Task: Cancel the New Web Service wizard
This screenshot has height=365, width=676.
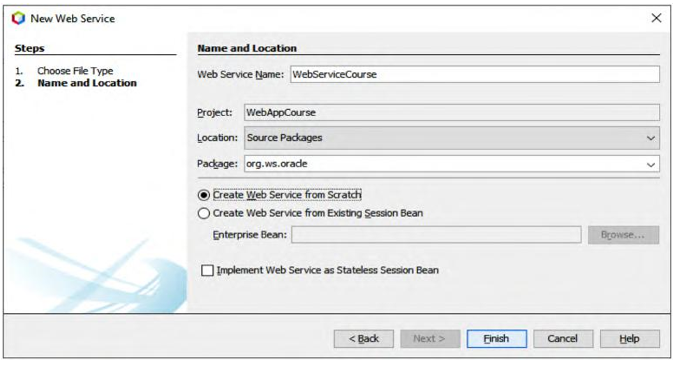Action: click(x=563, y=339)
